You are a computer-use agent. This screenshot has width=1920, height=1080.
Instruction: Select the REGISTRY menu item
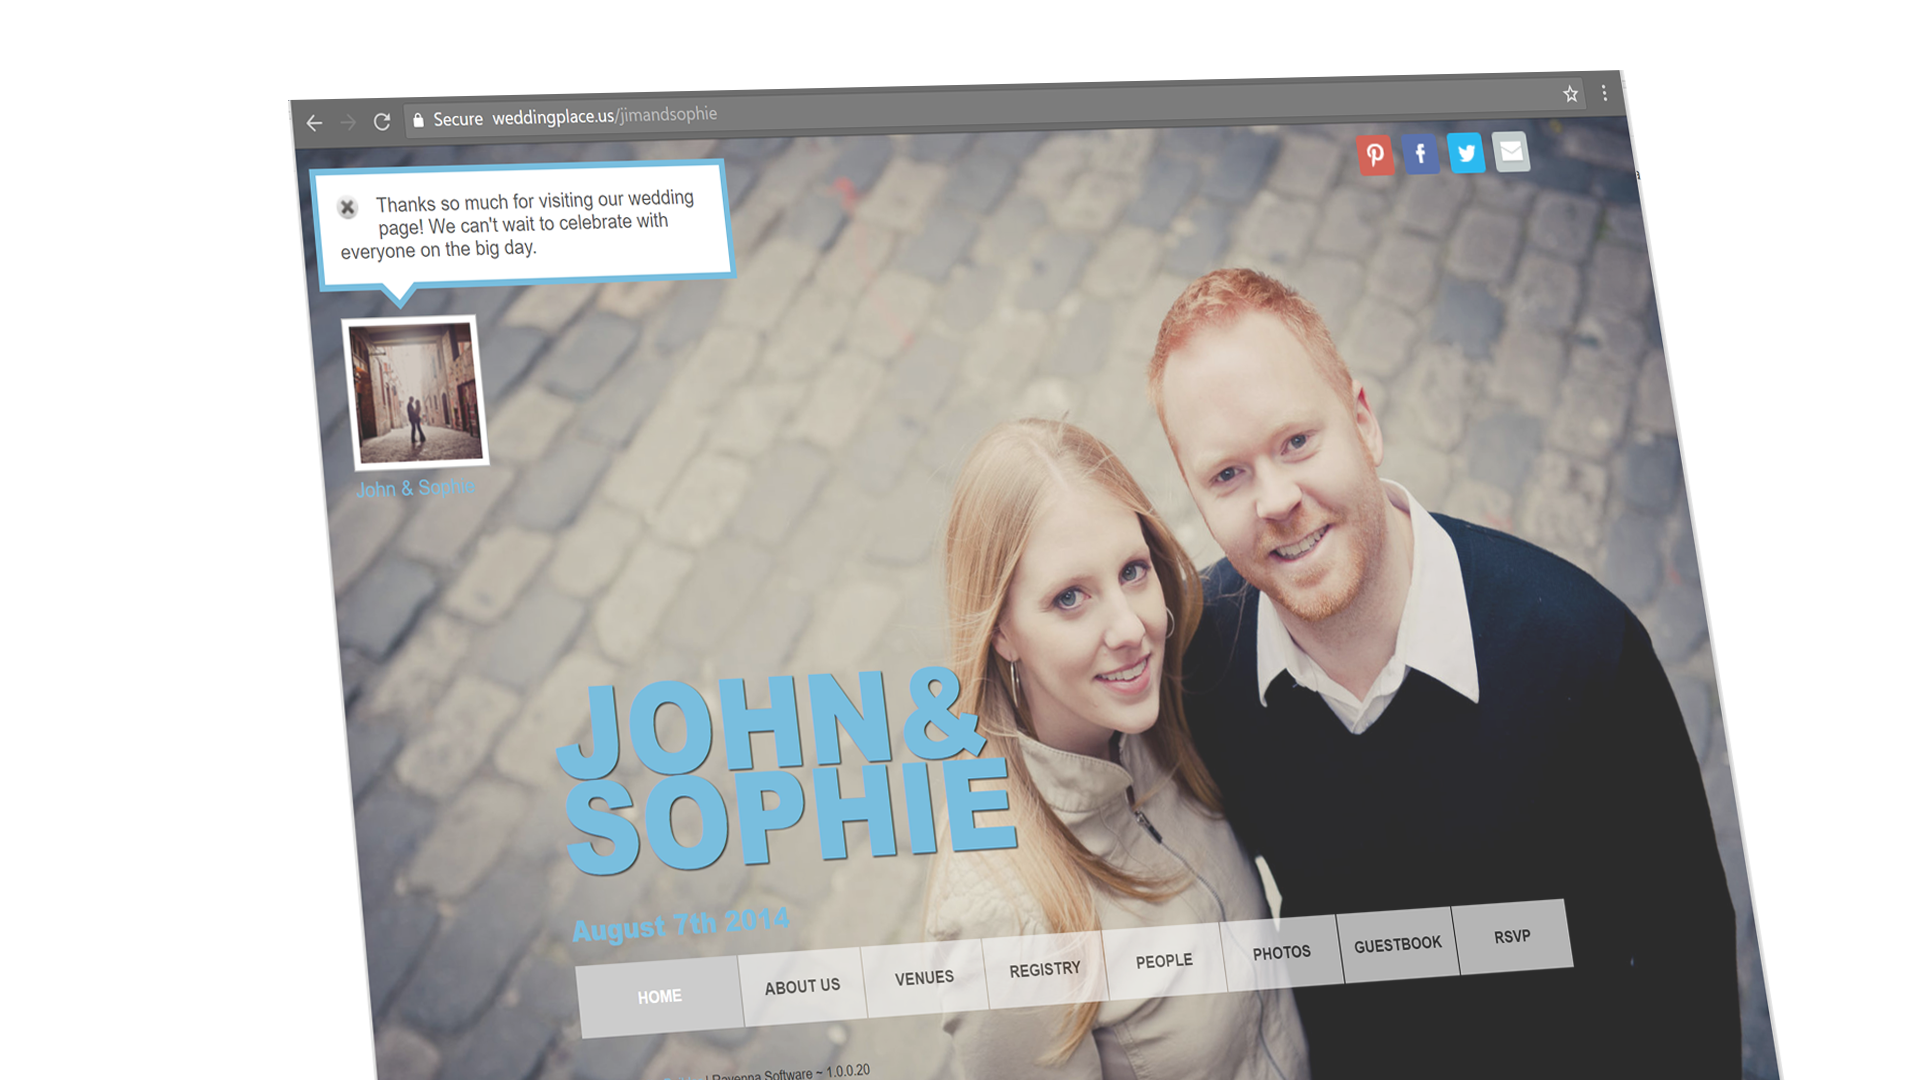1044,969
